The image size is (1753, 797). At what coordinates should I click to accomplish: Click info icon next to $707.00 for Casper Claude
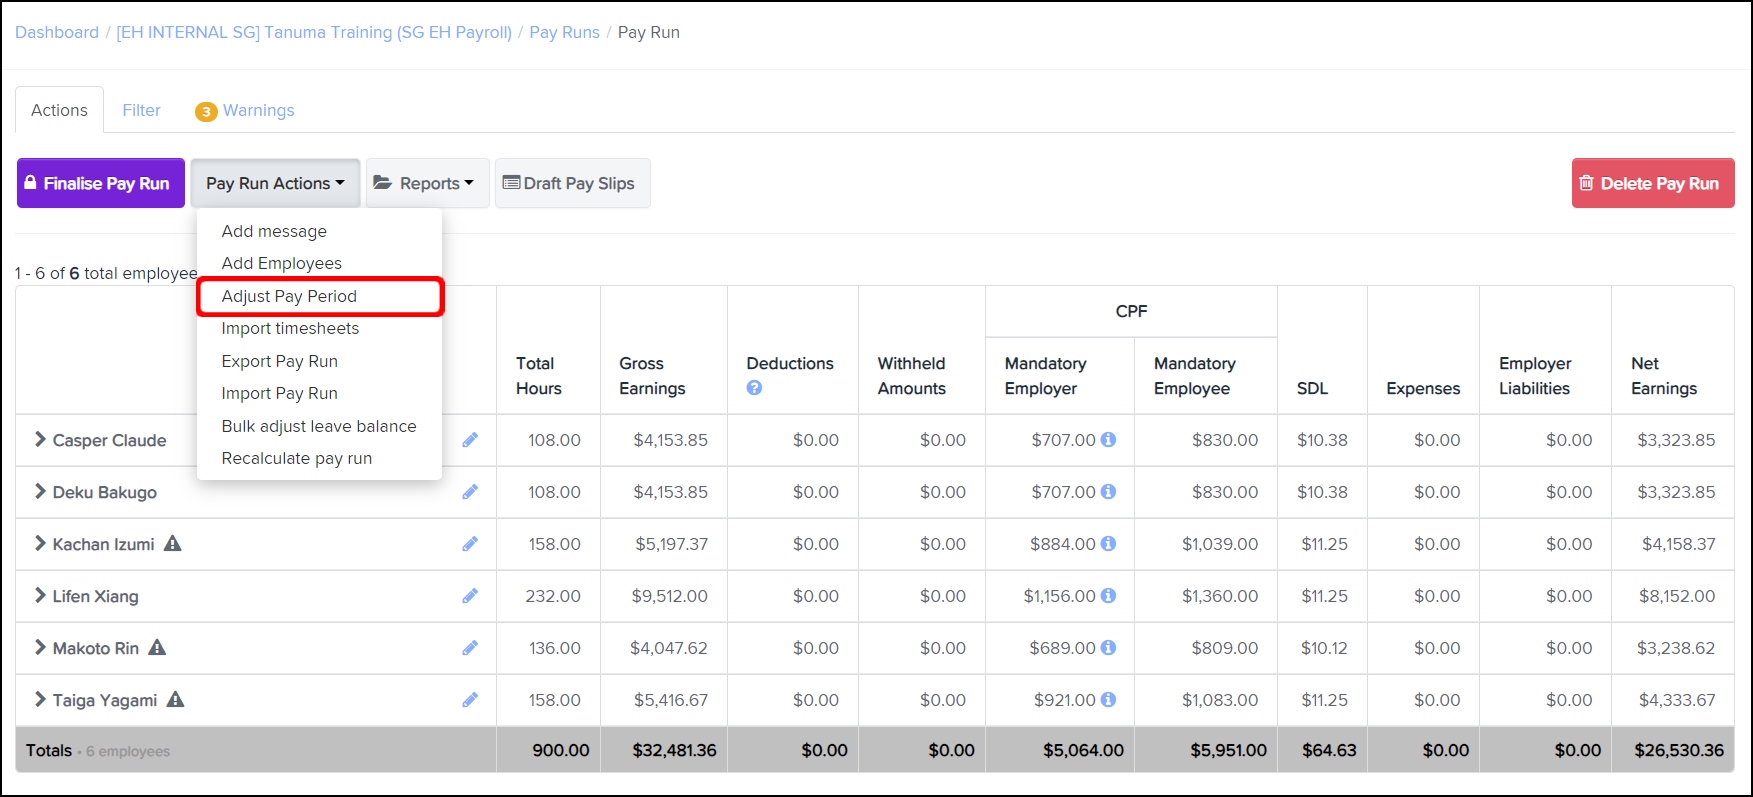[x=1108, y=440]
